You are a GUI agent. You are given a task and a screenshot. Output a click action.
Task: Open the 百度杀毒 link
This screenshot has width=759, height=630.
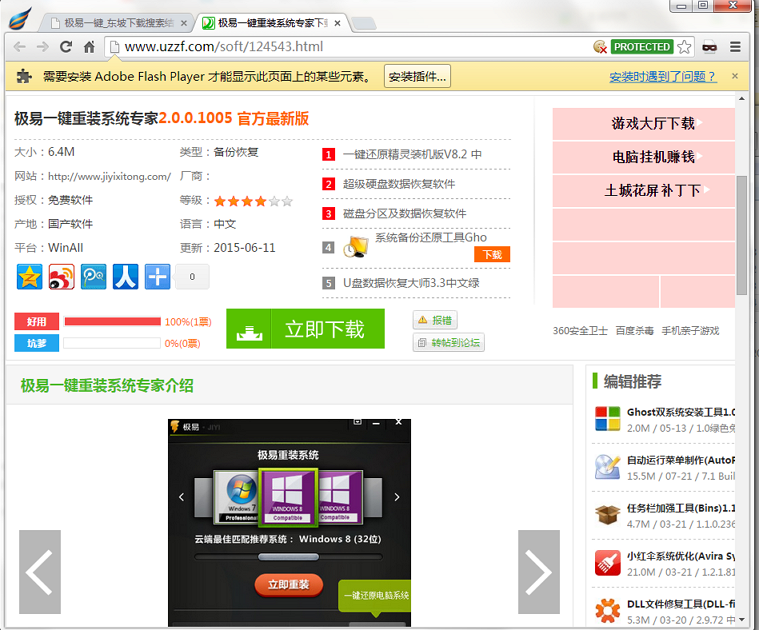(635, 331)
